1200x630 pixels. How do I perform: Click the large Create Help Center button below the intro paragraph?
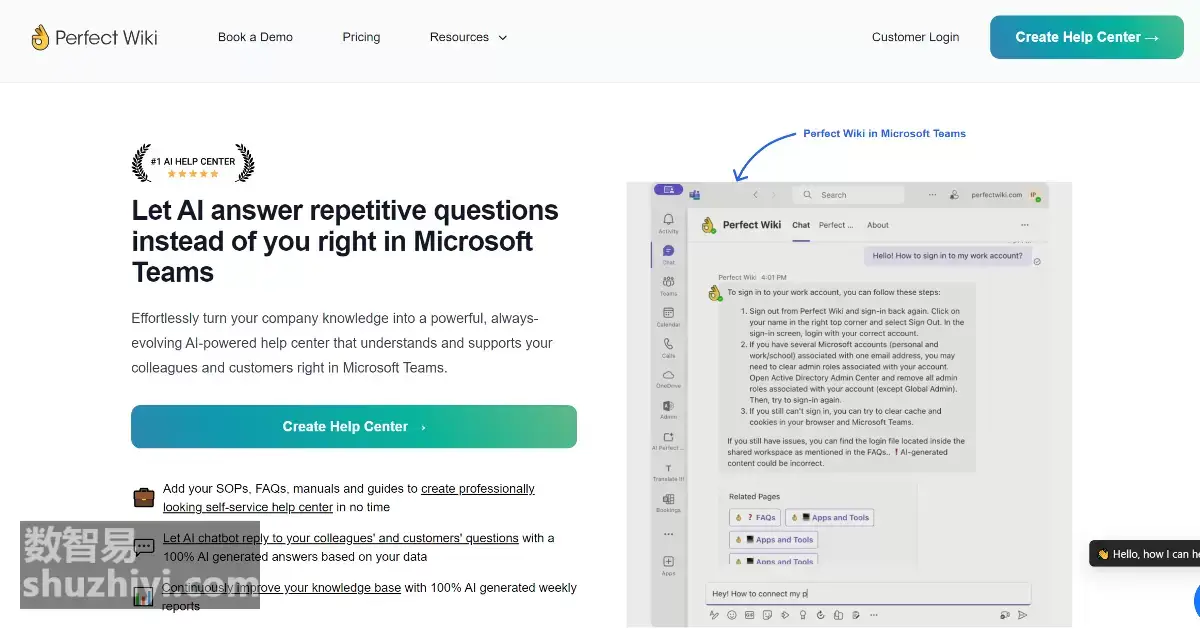pos(354,426)
